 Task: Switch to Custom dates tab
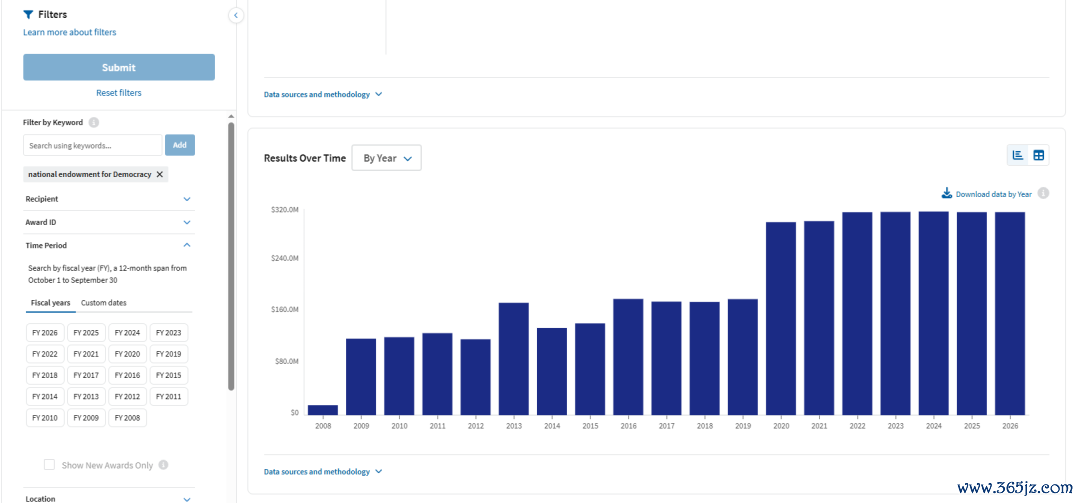pyautogui.click(x=103, y=302)
